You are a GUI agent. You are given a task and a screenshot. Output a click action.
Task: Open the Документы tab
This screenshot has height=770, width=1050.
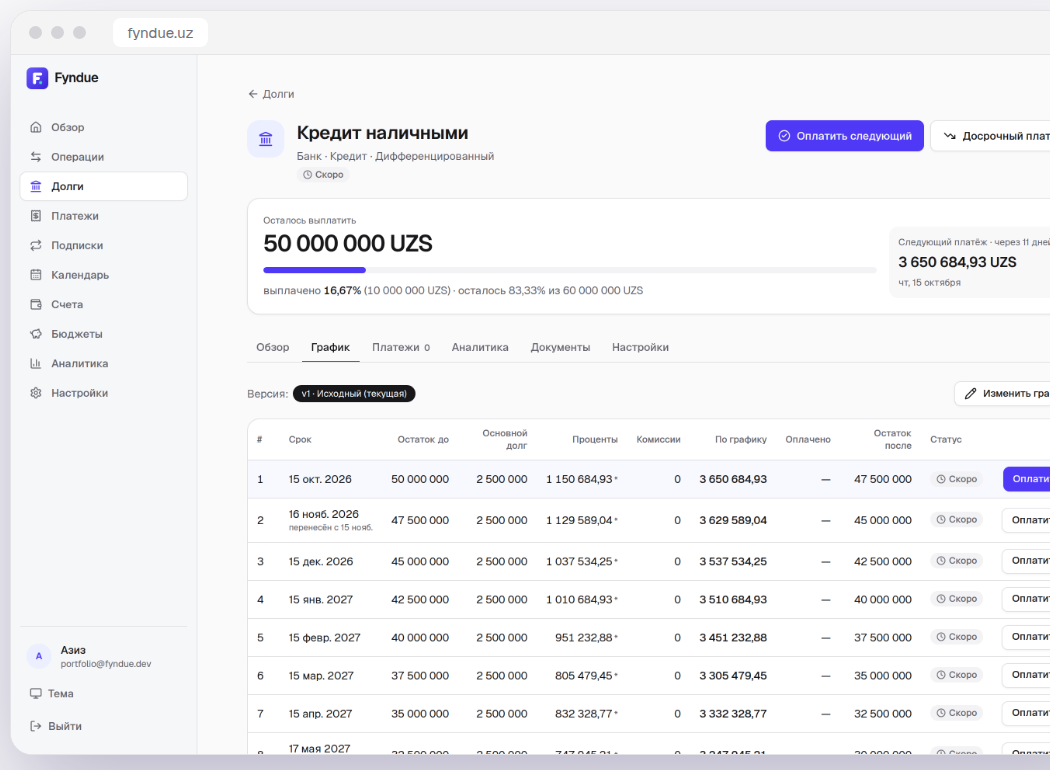[x=560, y=347]
